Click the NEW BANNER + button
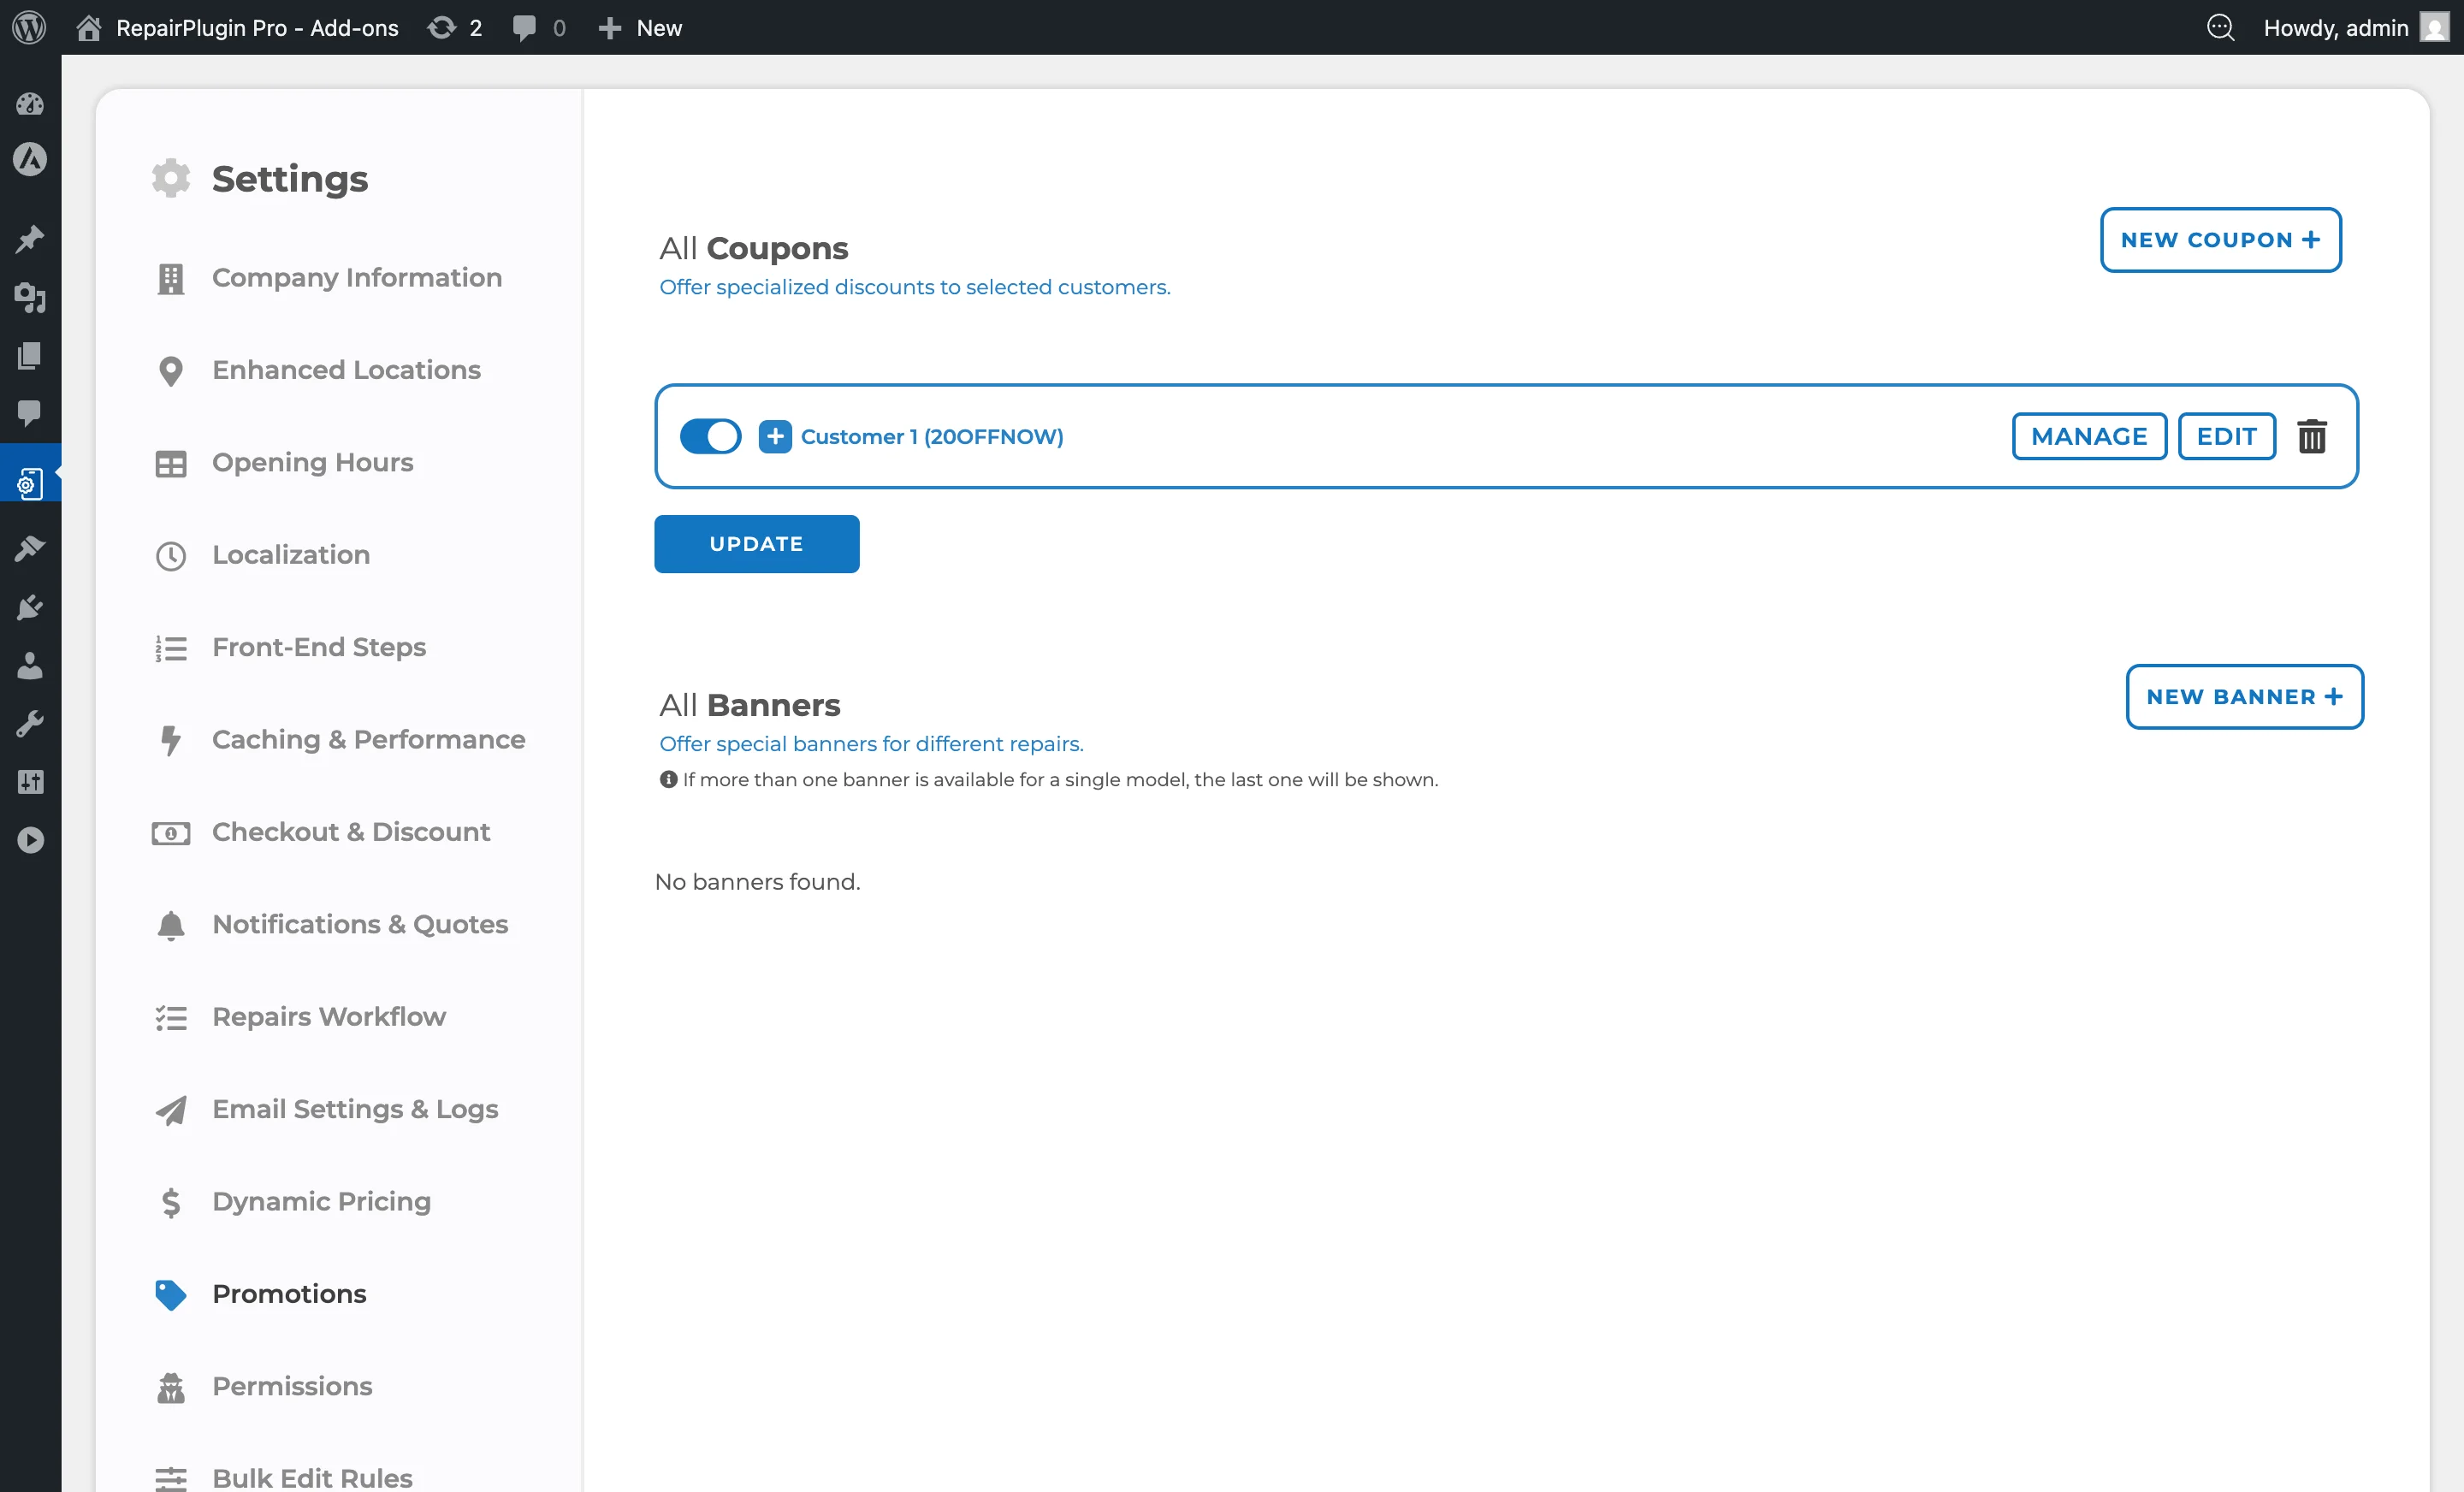Viewport: 2464px width, 1492px height. coord(2244,697)
